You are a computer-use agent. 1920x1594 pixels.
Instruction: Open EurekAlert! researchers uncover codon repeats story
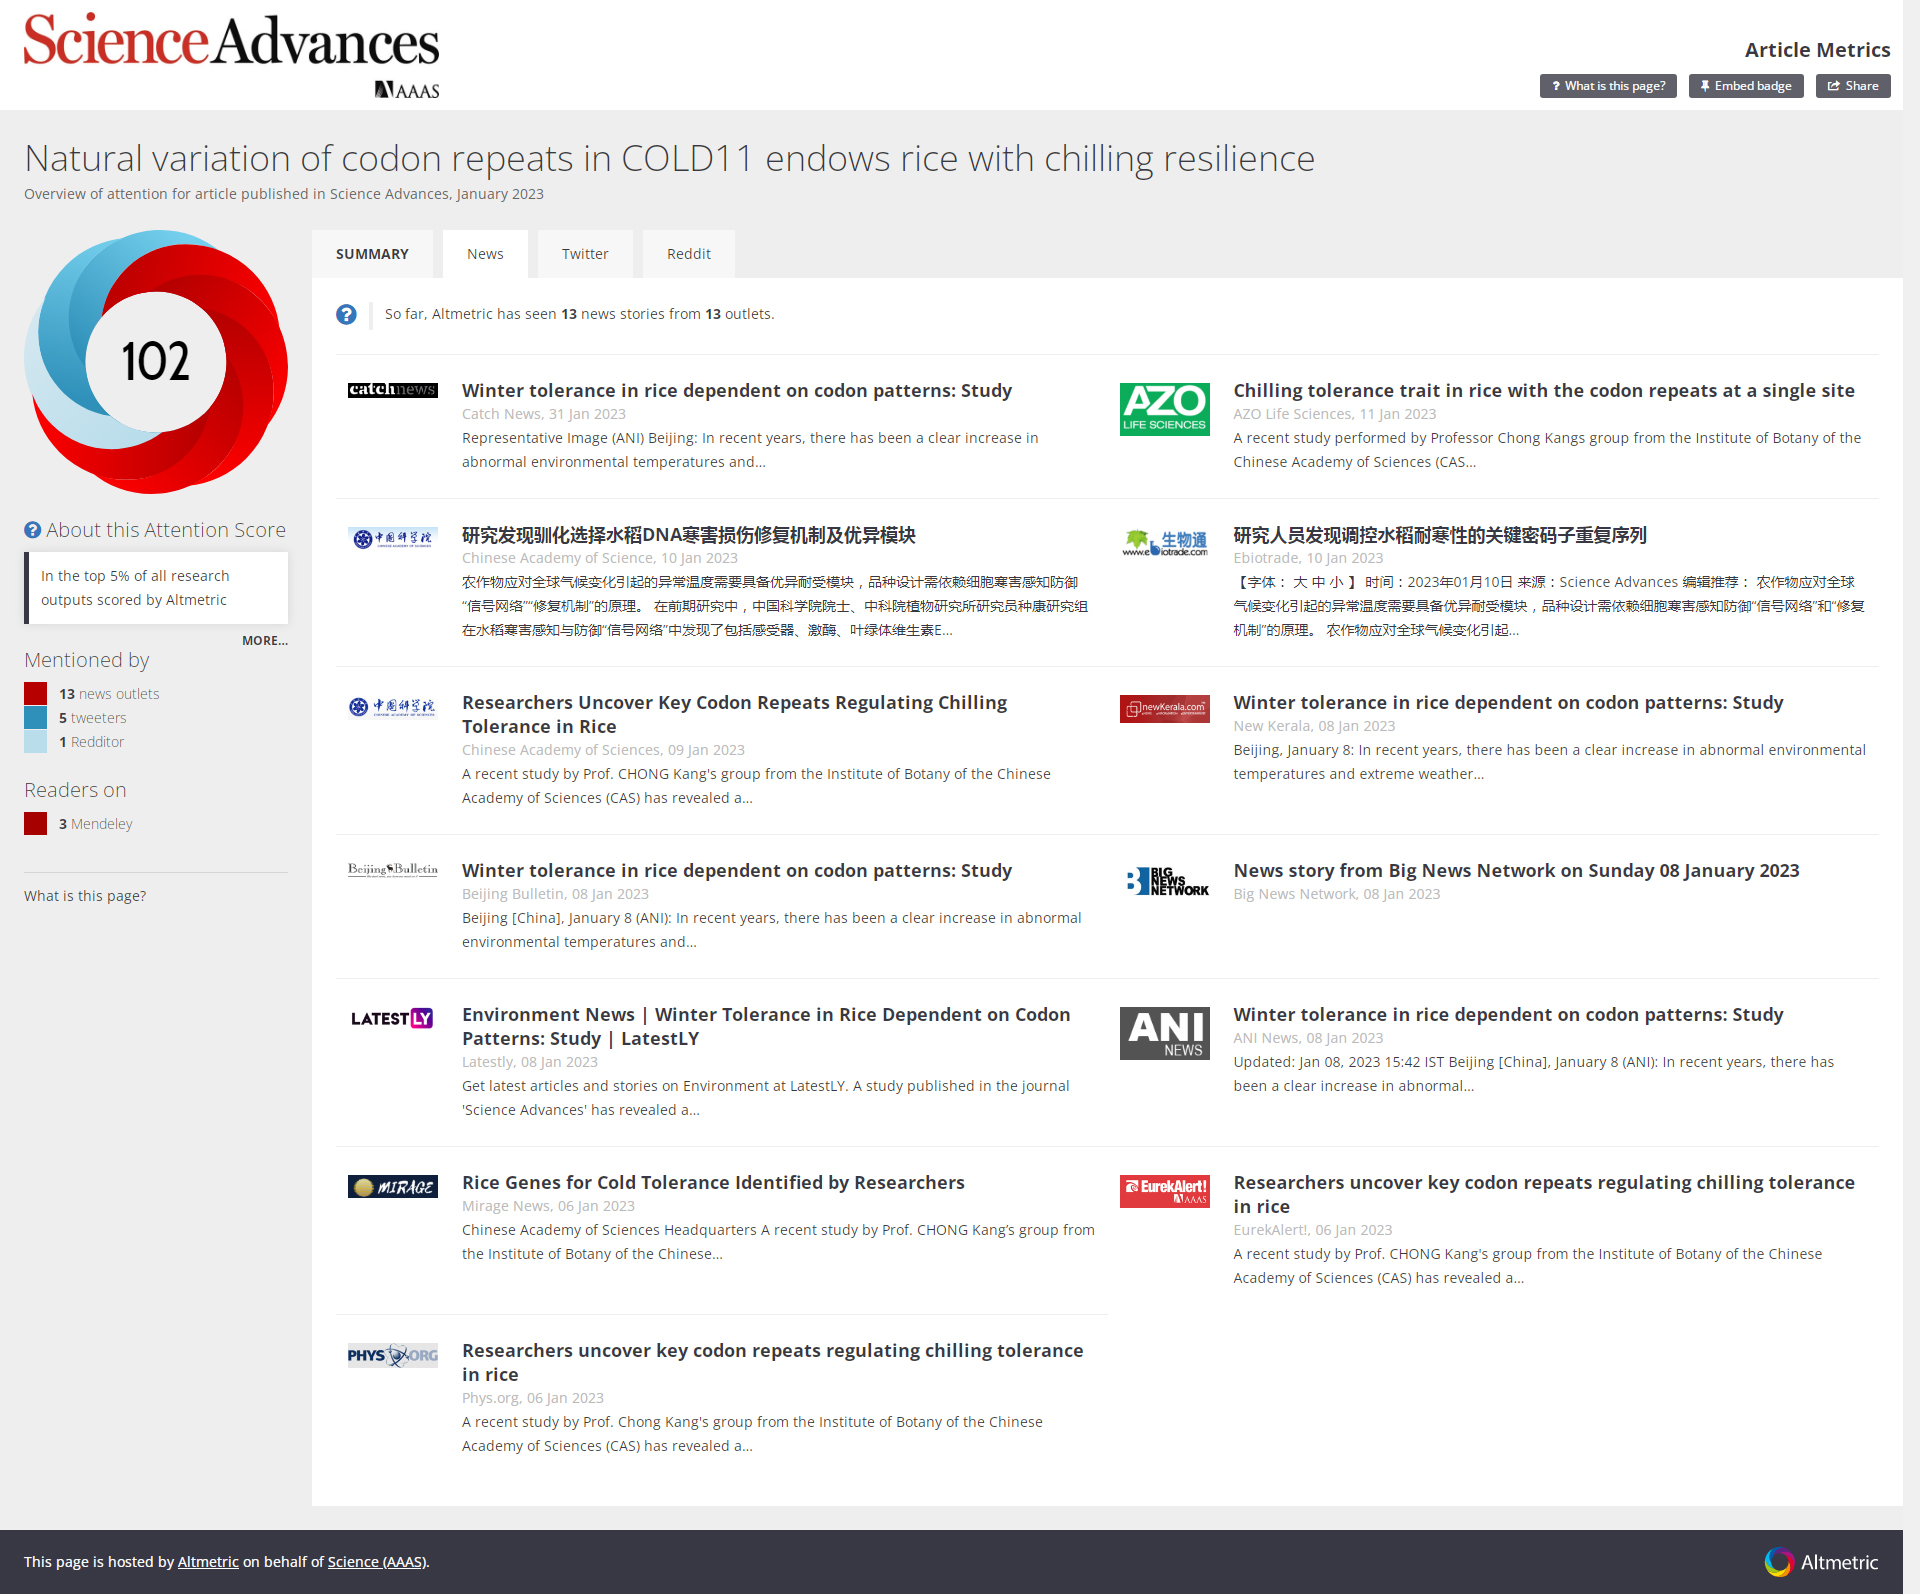[1544, 1195]
